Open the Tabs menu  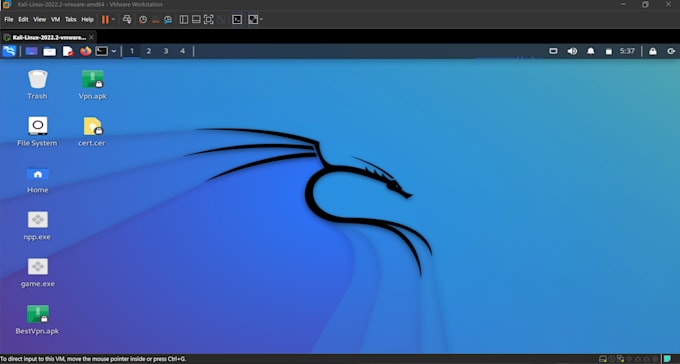coord(71,20)
